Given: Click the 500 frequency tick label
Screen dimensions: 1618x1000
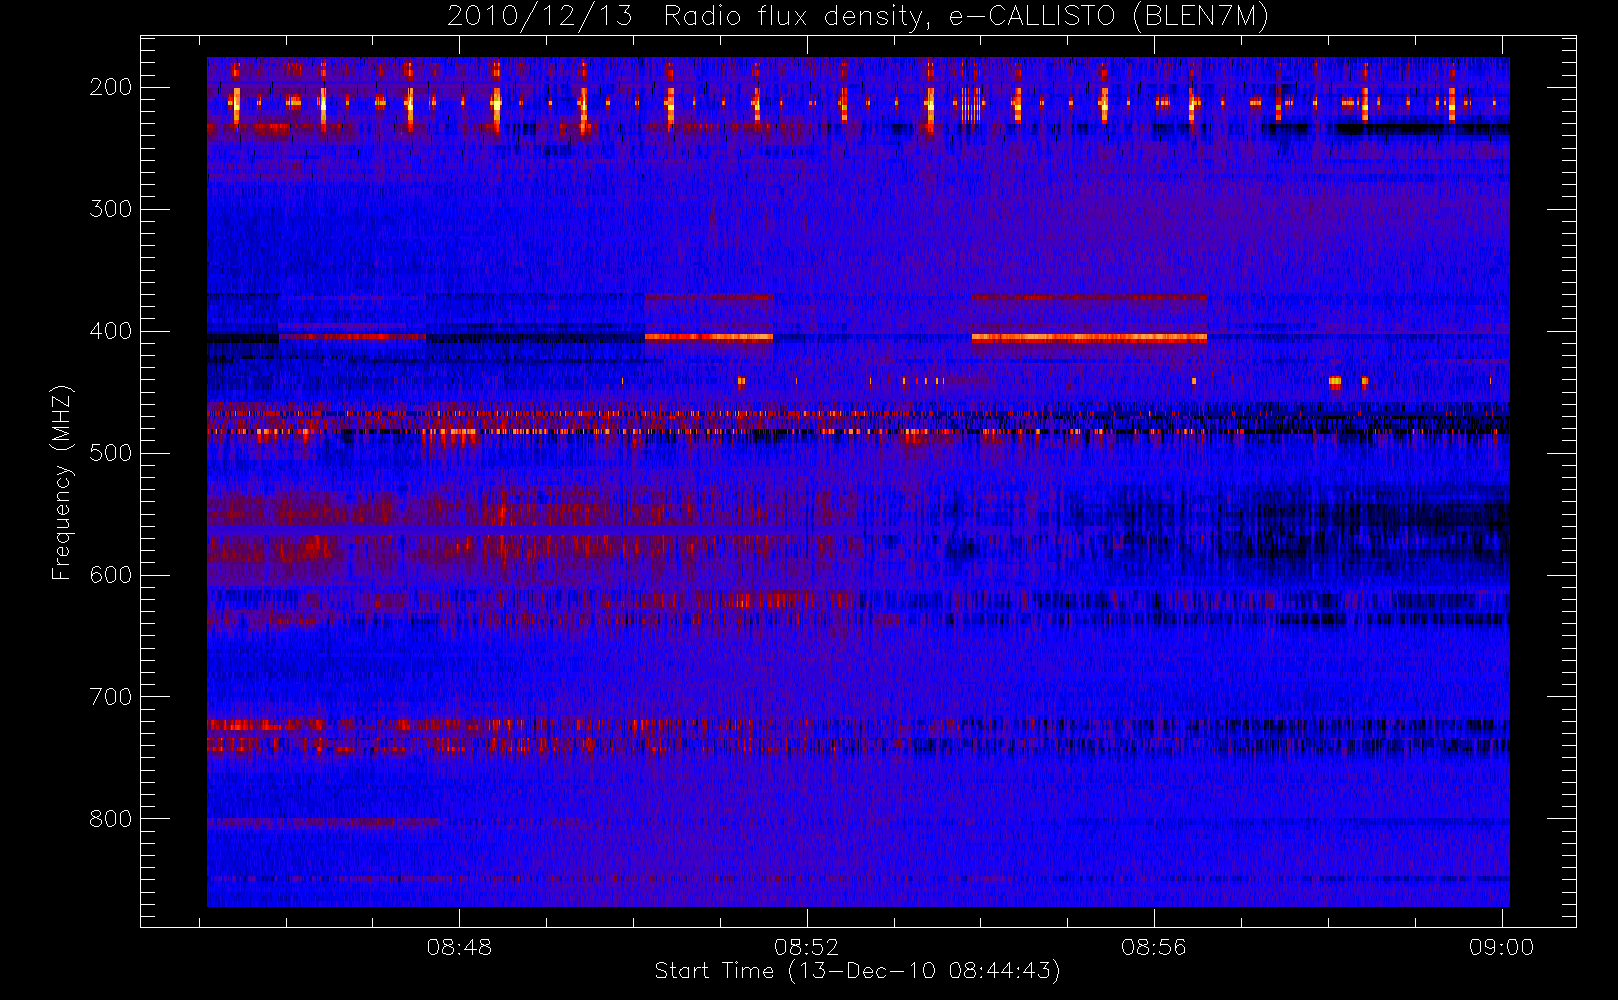Looking at the screenshot, I should coord(111,453).
